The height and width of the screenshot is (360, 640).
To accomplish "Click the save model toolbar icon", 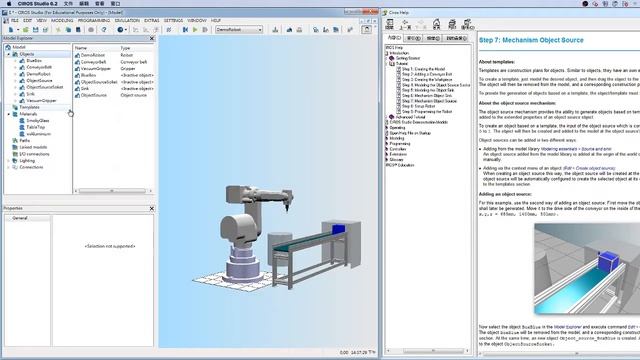I will [36, 30].
